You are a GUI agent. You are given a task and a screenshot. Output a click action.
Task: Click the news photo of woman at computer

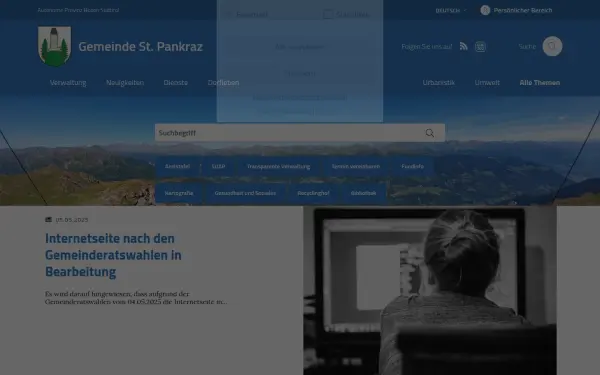coord(430,290)
